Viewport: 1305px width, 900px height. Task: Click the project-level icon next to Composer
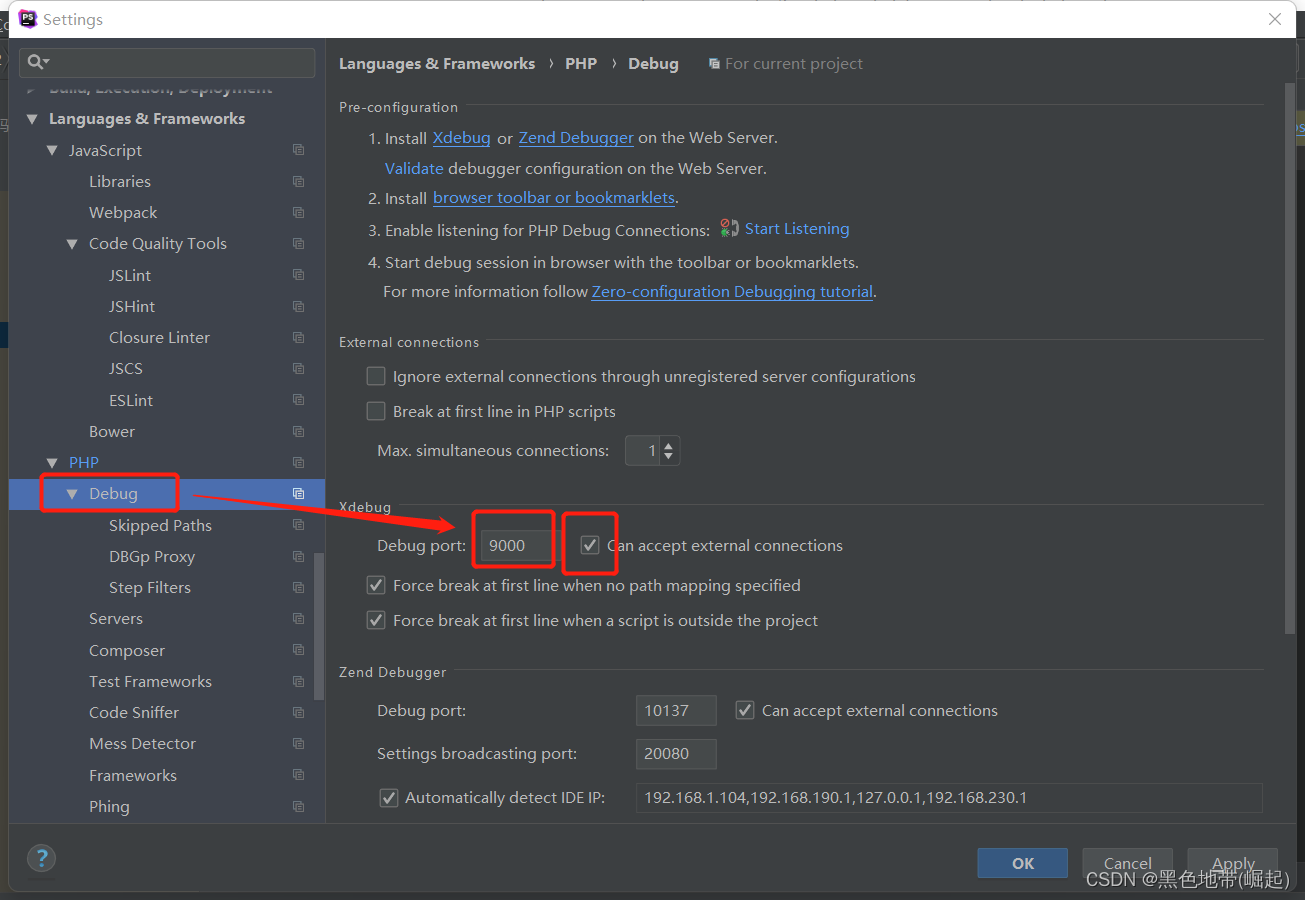pyautogui.click(x=298, y=650)
